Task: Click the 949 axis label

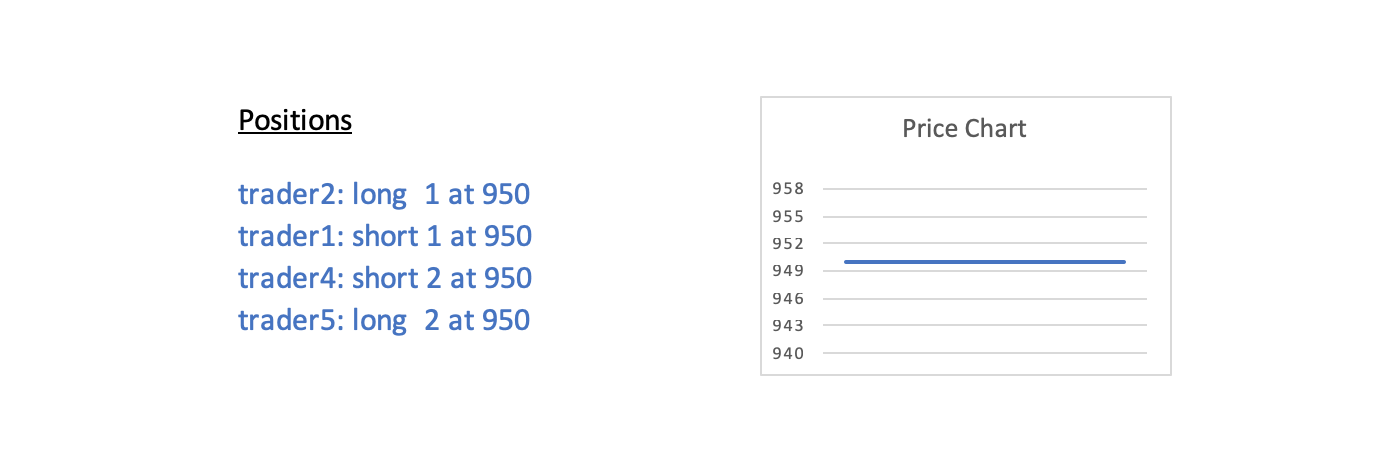Action: point(788,271)
